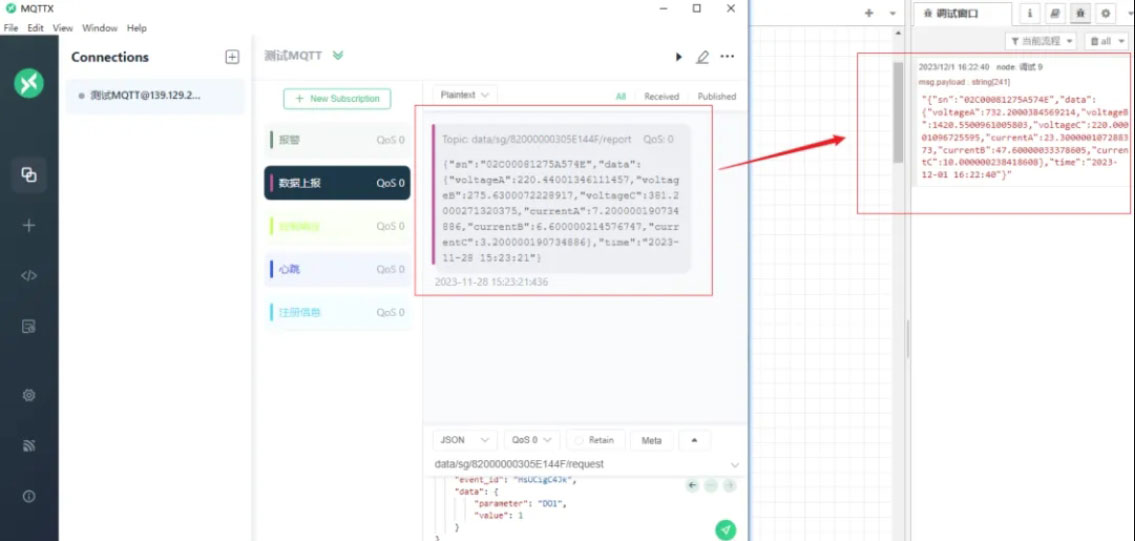The image size is (1135, 541).
Task: Open the Window menu
Action: click(99, 28)
